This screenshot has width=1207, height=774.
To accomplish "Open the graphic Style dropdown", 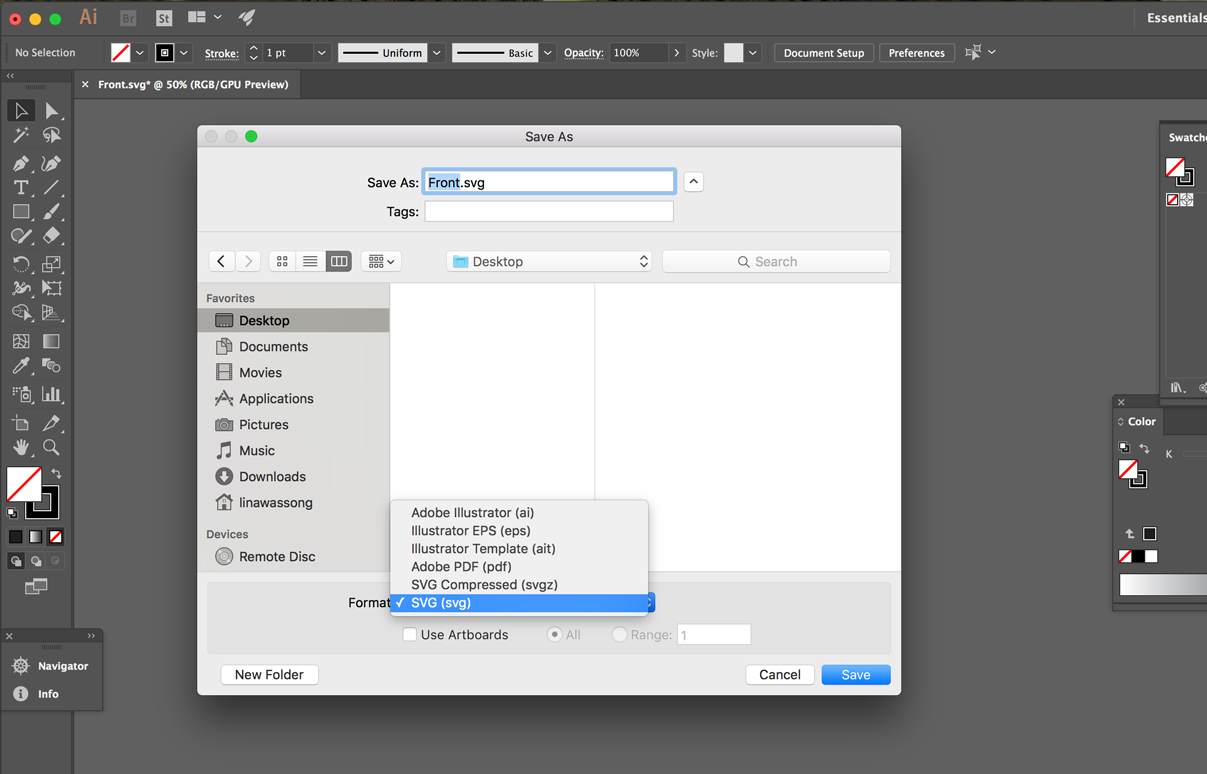I will click(x=753, y=53).
